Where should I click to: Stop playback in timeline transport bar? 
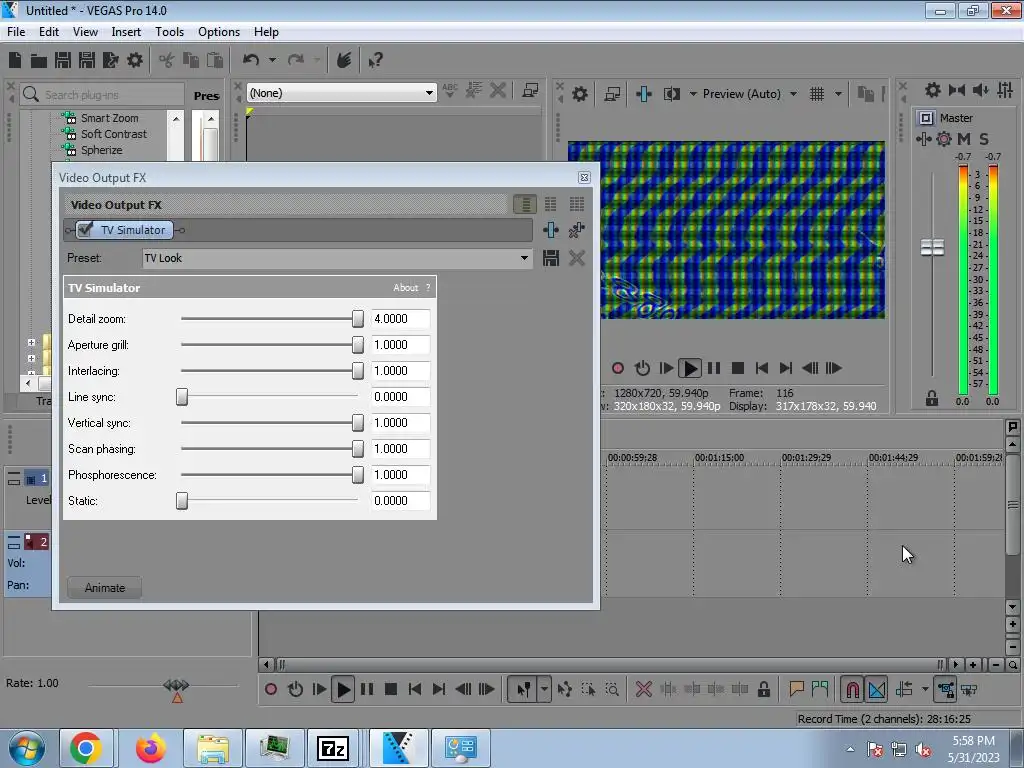[x=391, y=689]
